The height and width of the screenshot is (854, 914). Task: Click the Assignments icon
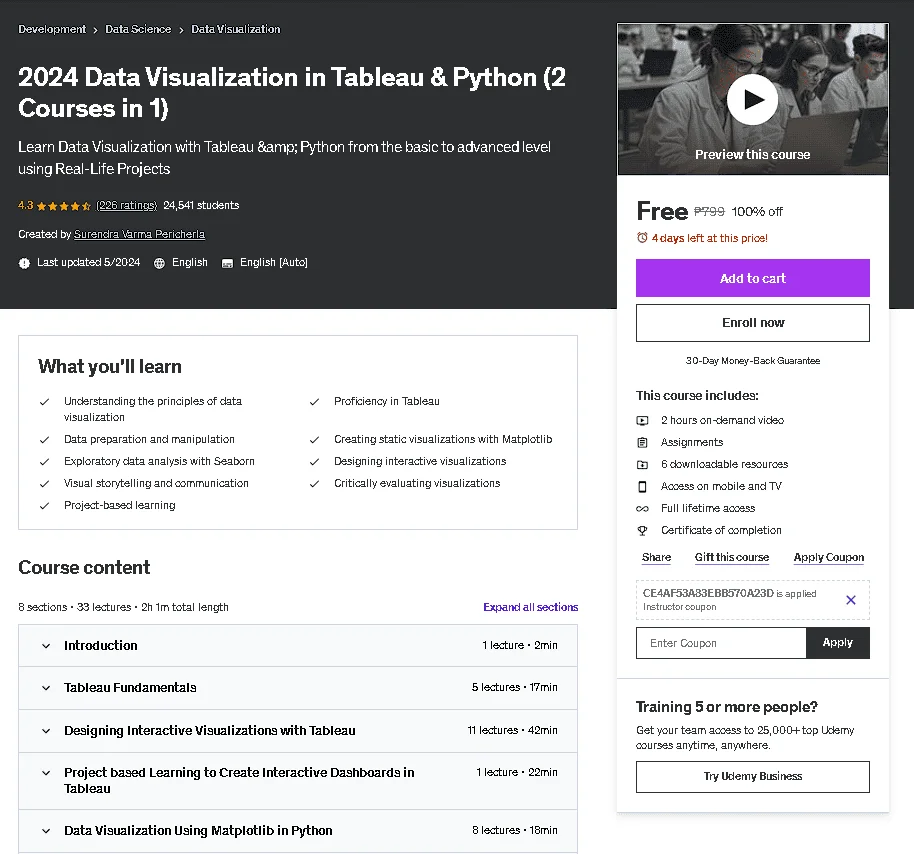[x=642, y=442]
